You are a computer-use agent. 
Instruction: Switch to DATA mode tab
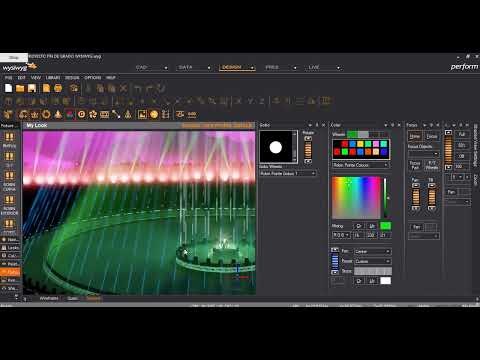pos(185,67)
